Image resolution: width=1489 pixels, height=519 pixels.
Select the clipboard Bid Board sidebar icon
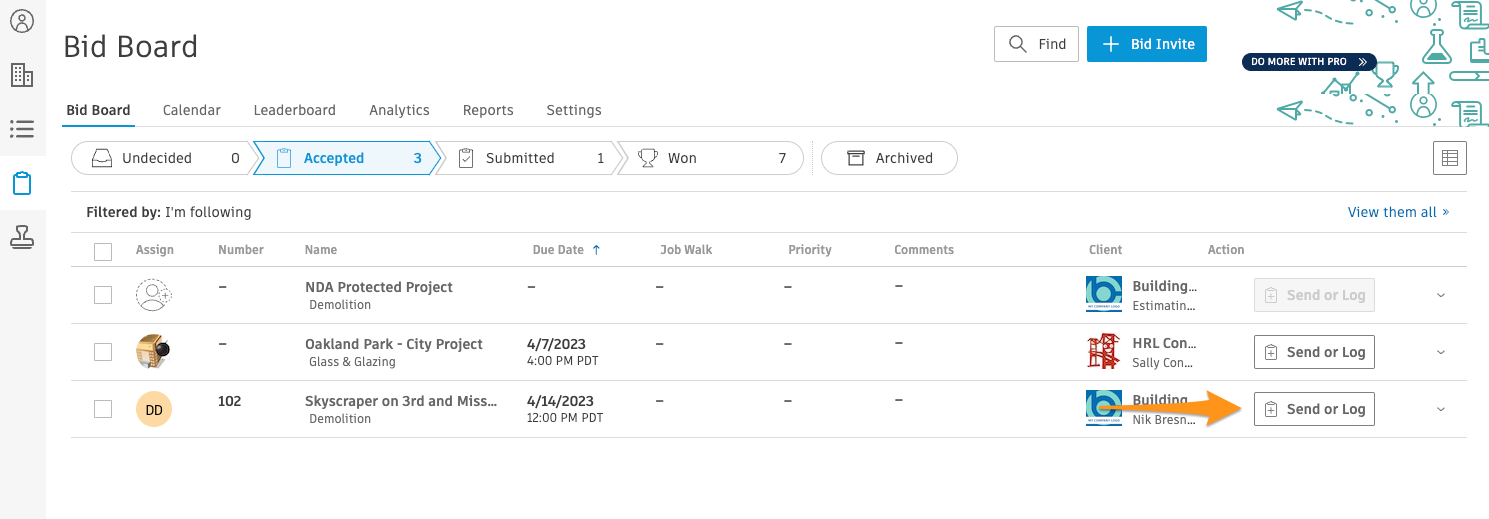21,183
